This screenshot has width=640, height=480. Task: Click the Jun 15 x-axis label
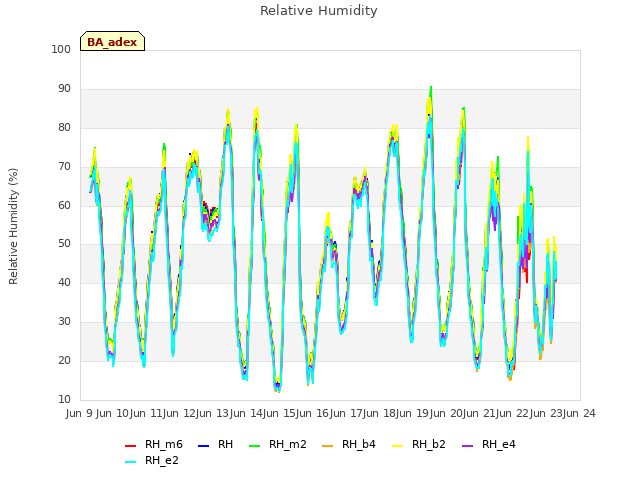(277, 413)
